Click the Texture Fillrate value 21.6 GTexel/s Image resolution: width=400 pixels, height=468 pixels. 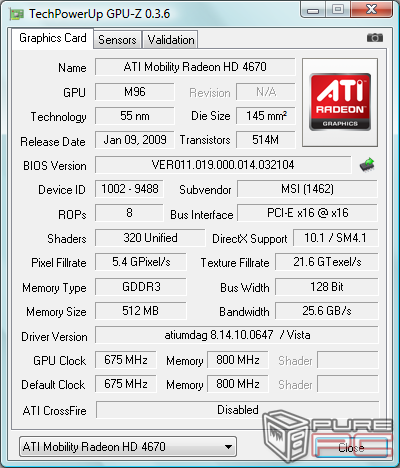coord(327,262)
